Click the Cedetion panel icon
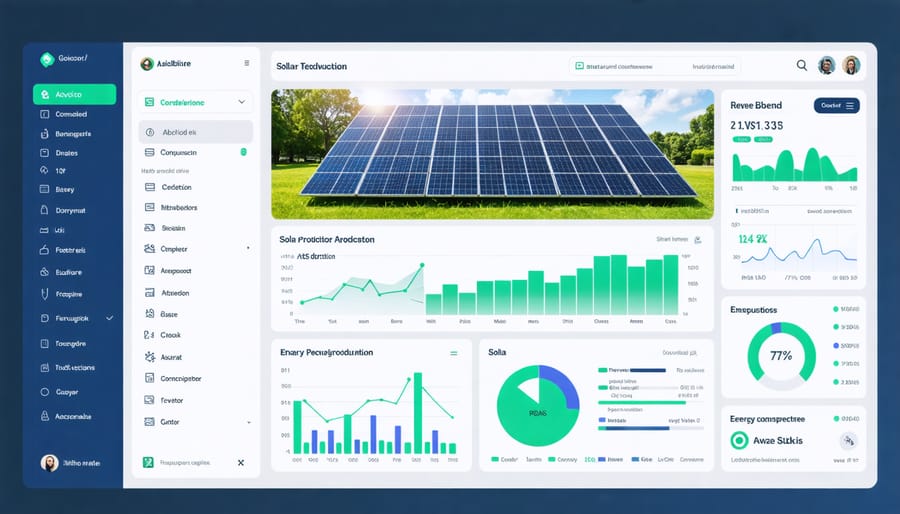 [x=150, y=187]
